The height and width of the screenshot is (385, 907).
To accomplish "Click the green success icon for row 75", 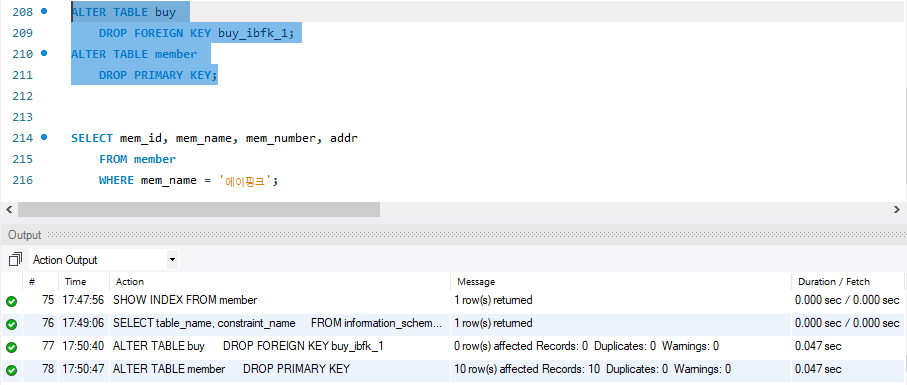I will 11,301.
